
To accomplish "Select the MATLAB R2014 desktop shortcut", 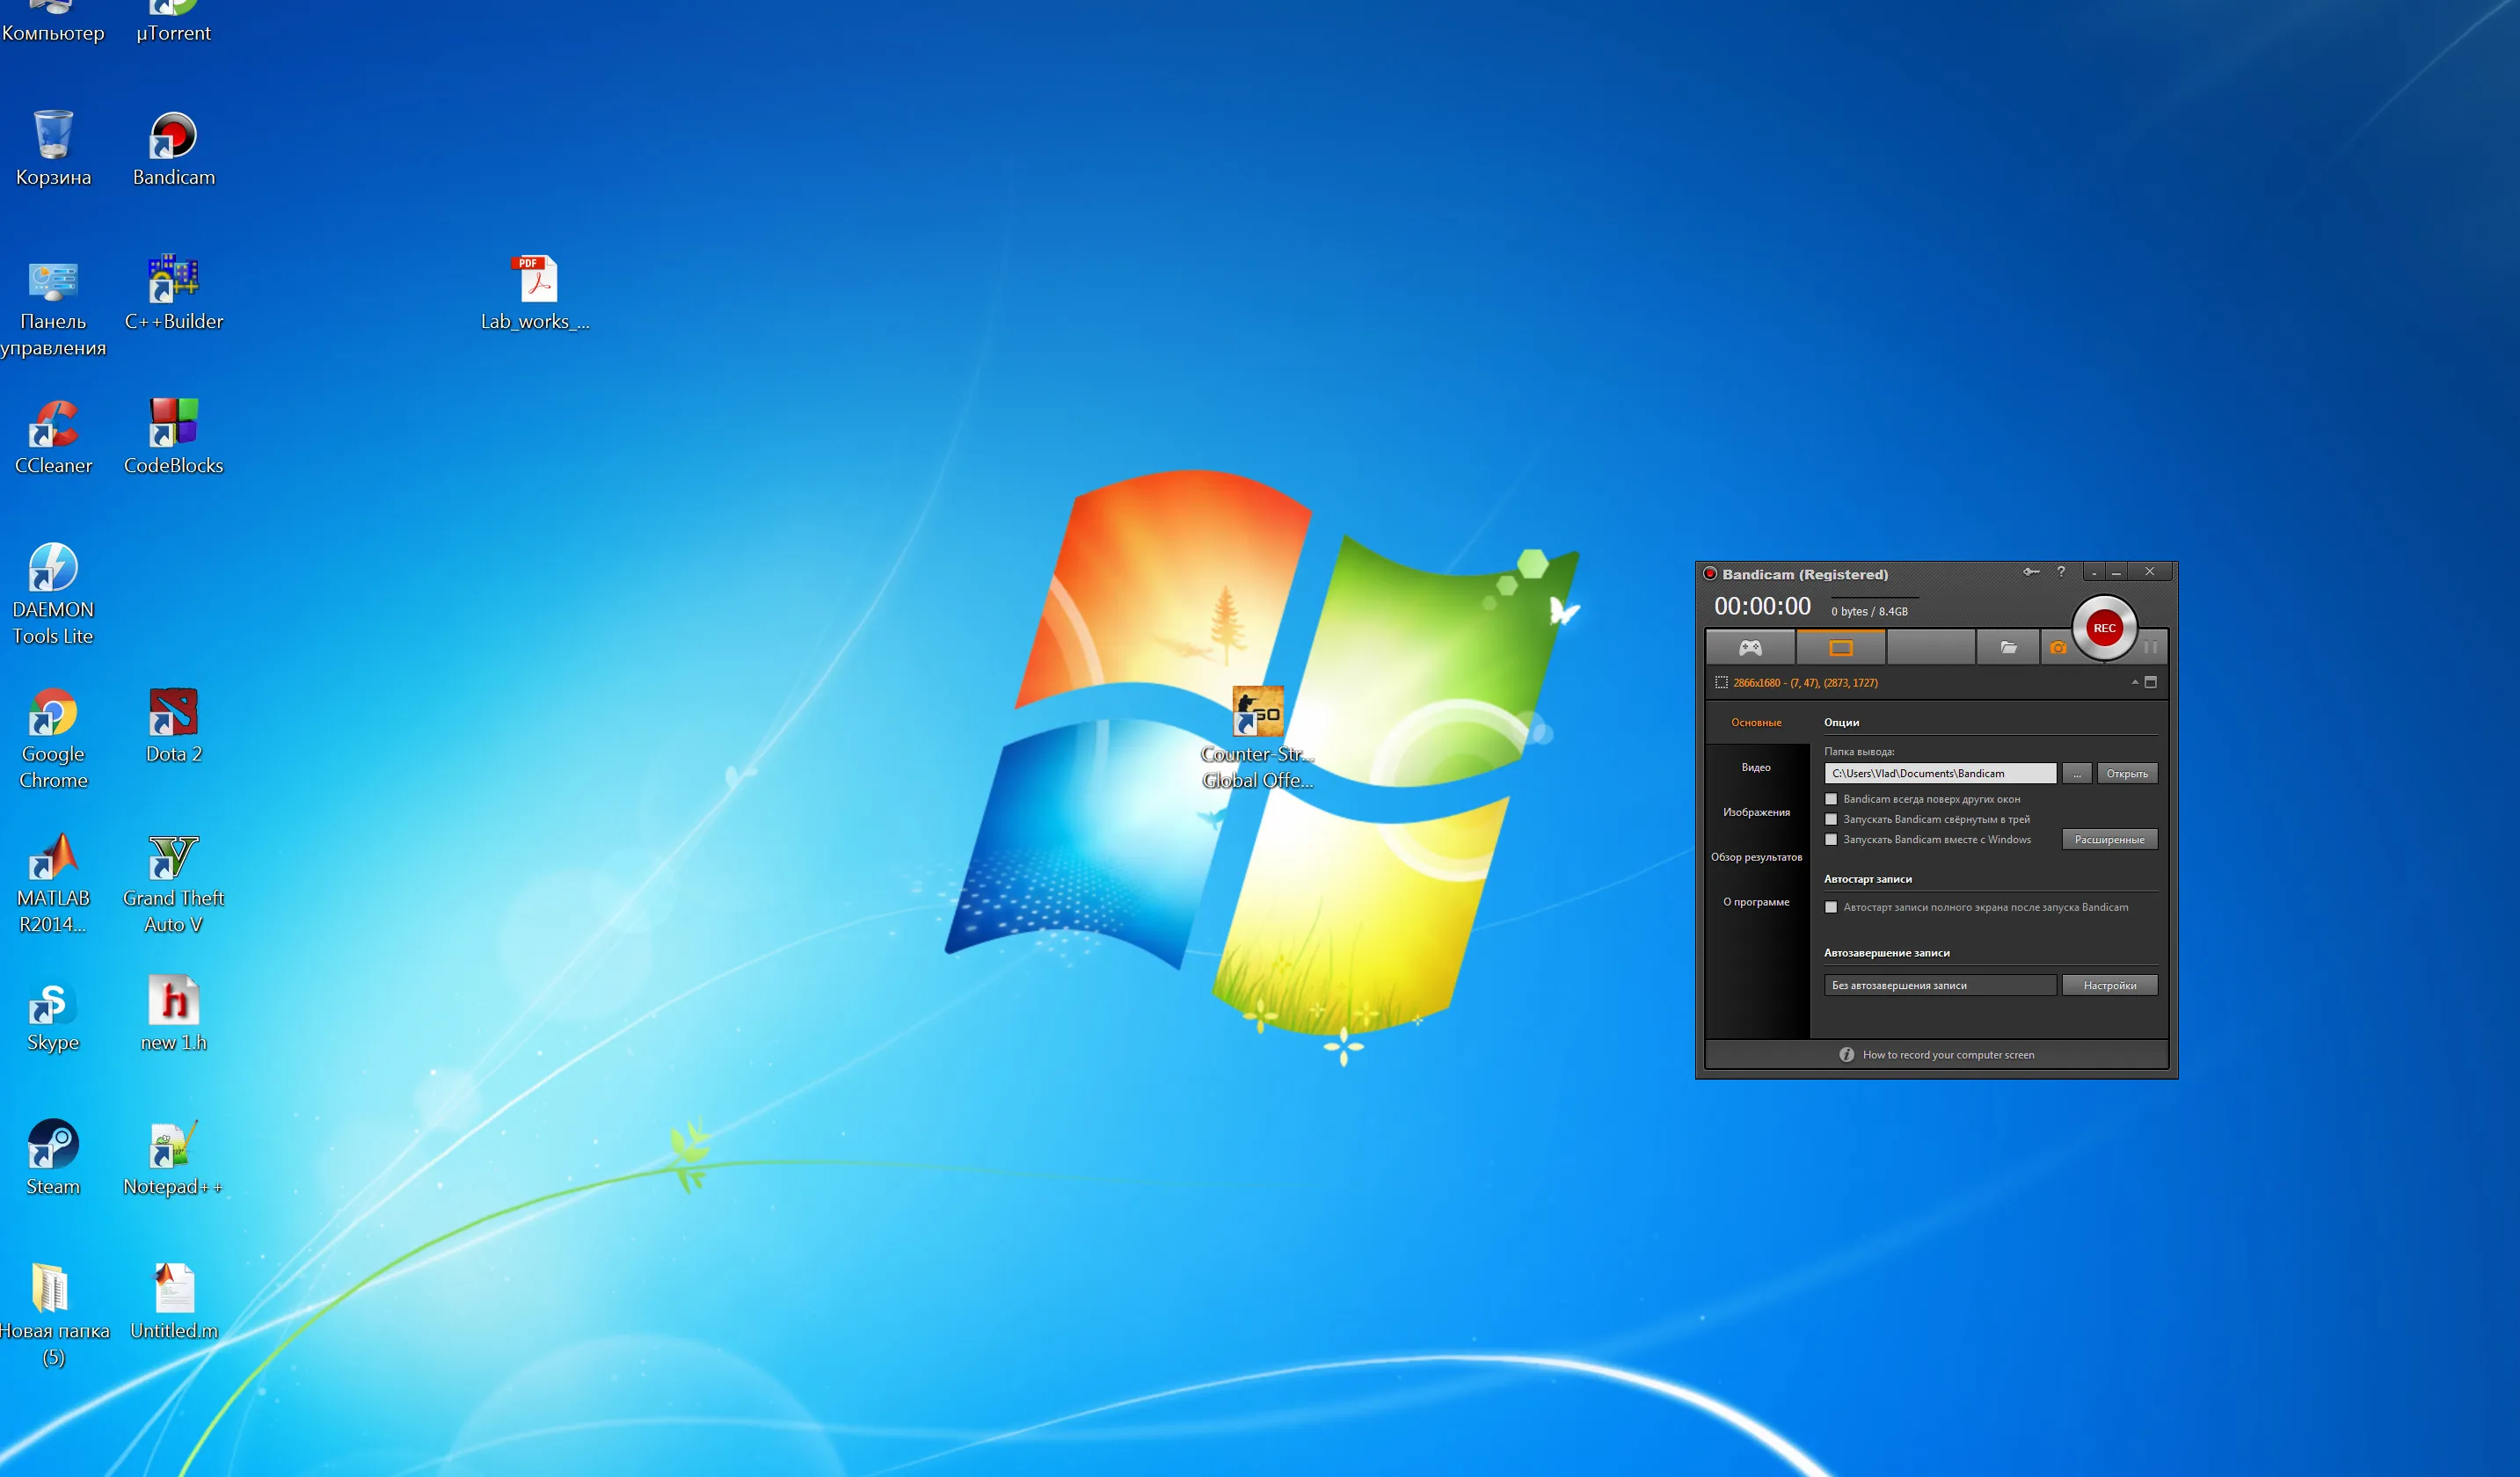I will pos(53,883).
